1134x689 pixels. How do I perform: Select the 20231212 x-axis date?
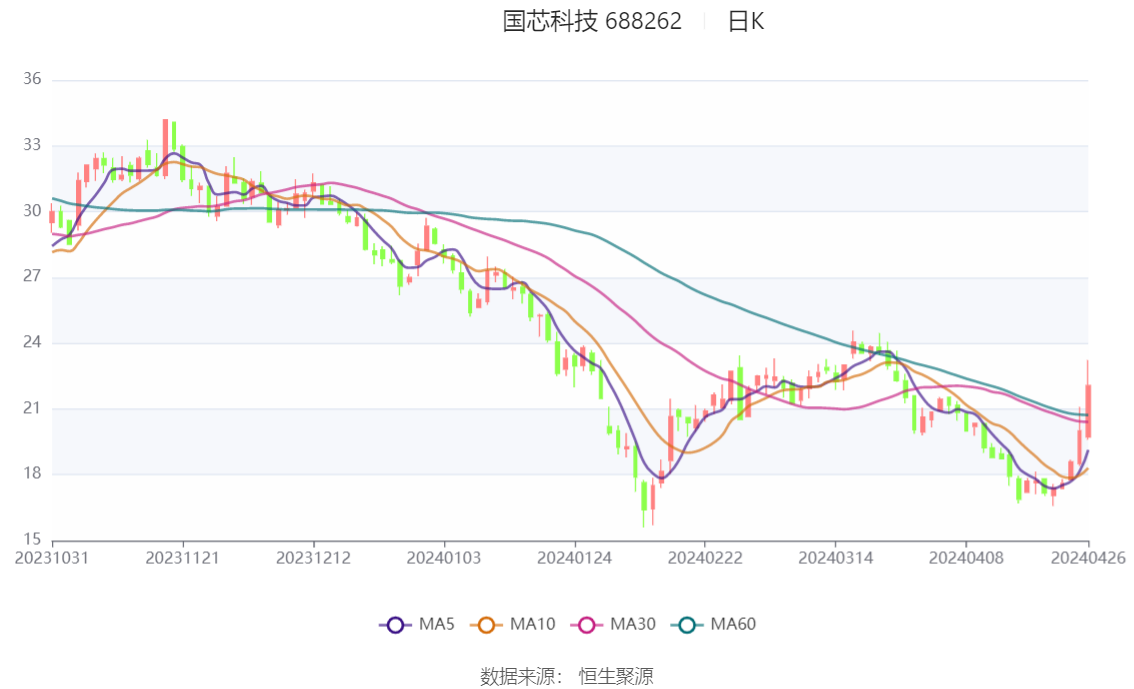click(313, 558)
